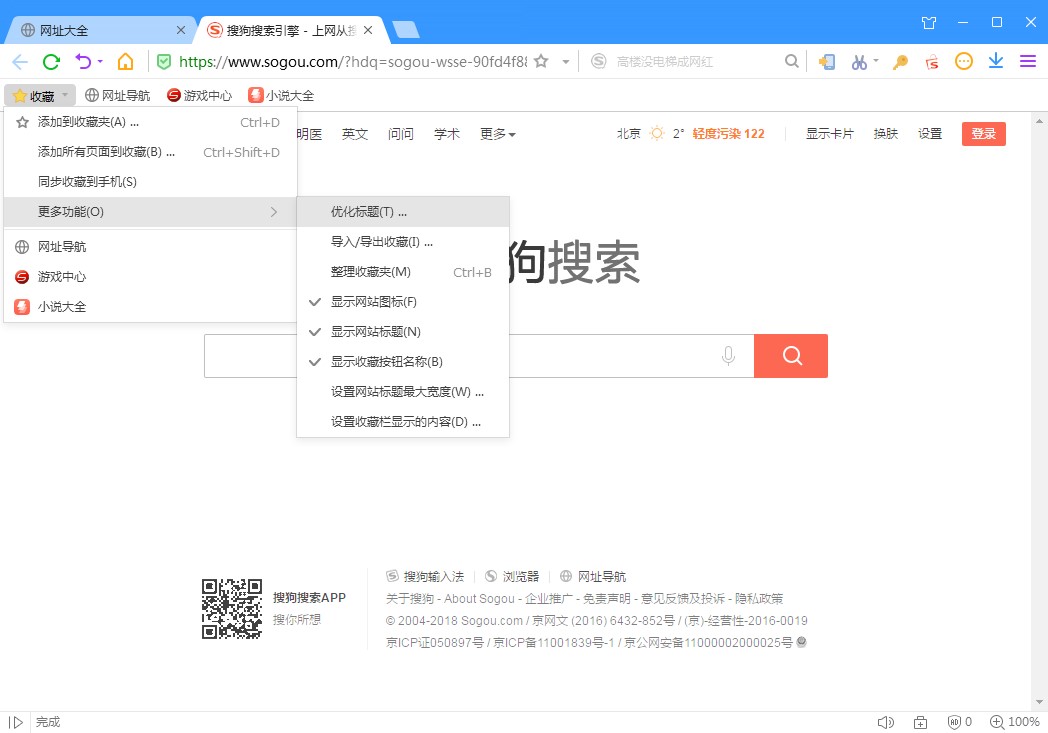The image size is (1048, 733).
Task: Open Sogou 设置 link
Action: pos(930,134)
